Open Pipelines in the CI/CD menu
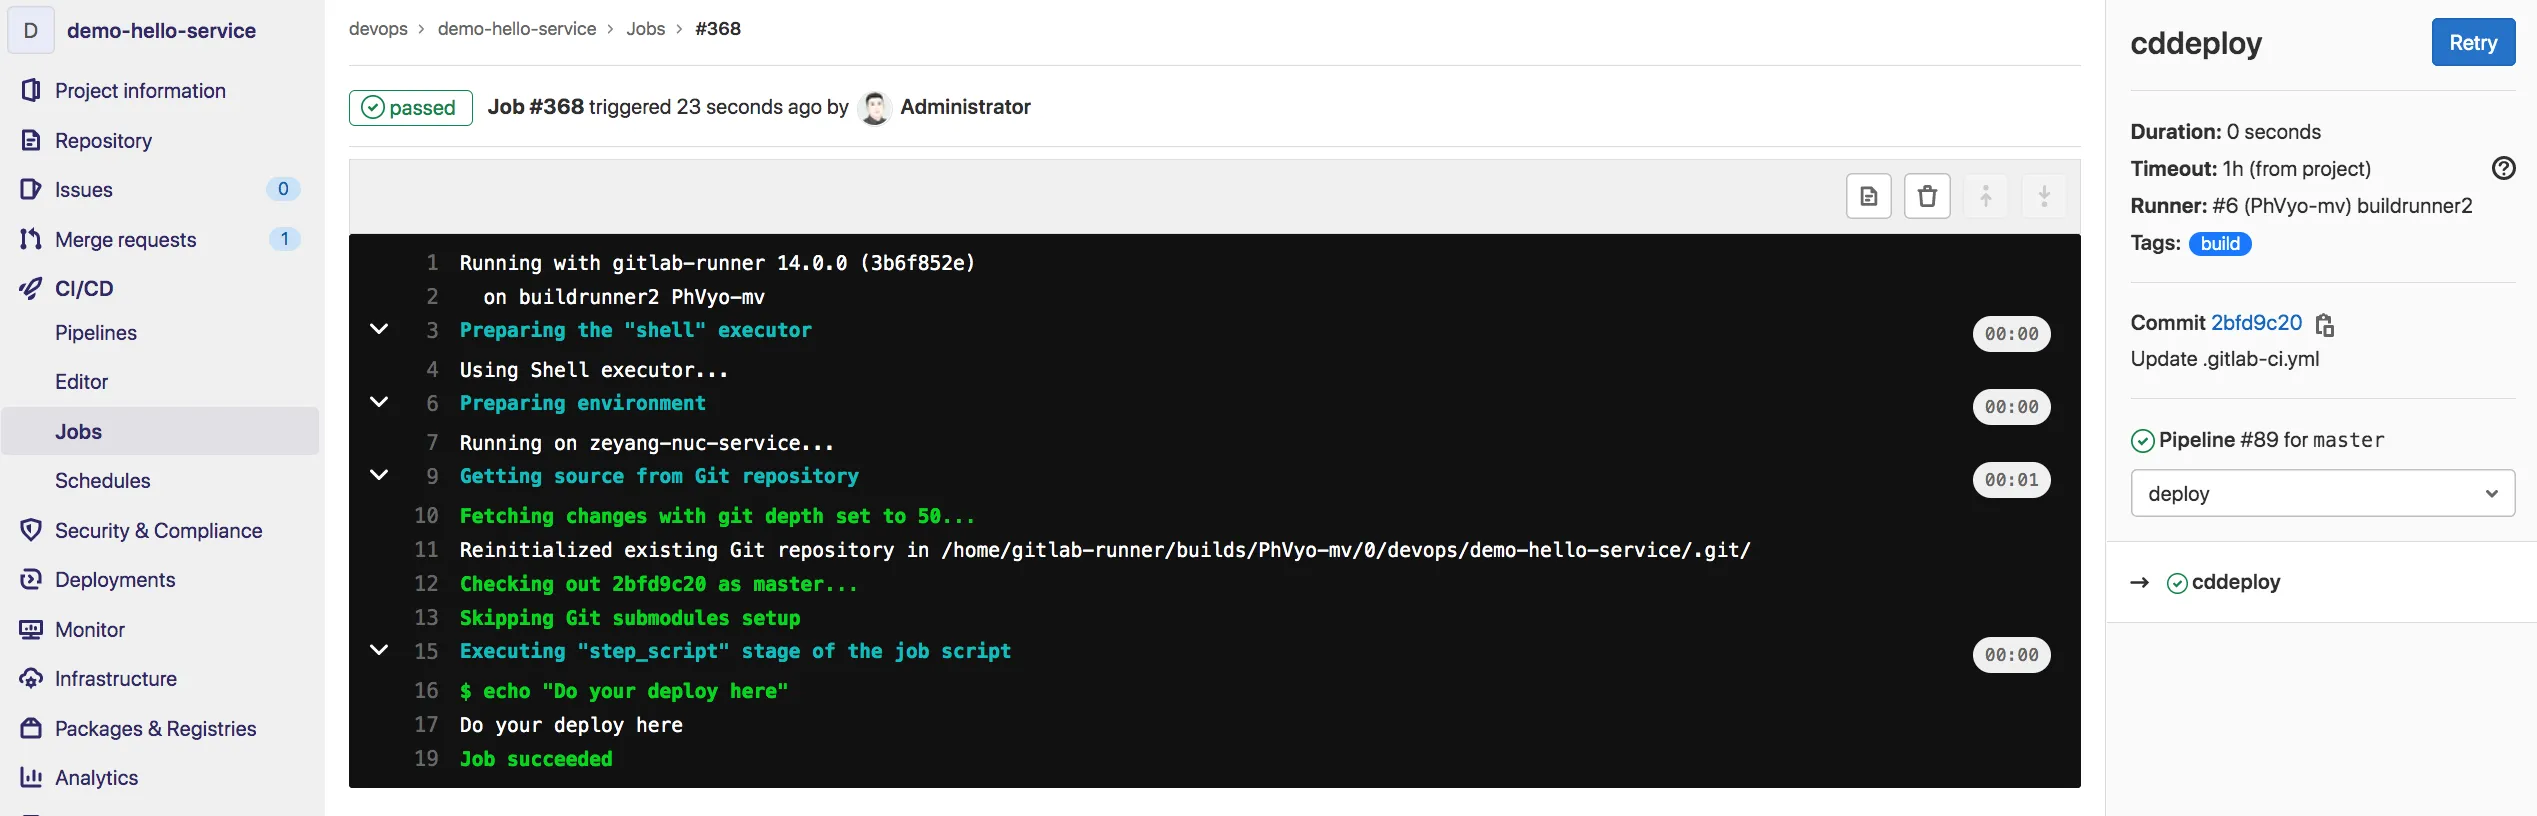 (96, 333)
